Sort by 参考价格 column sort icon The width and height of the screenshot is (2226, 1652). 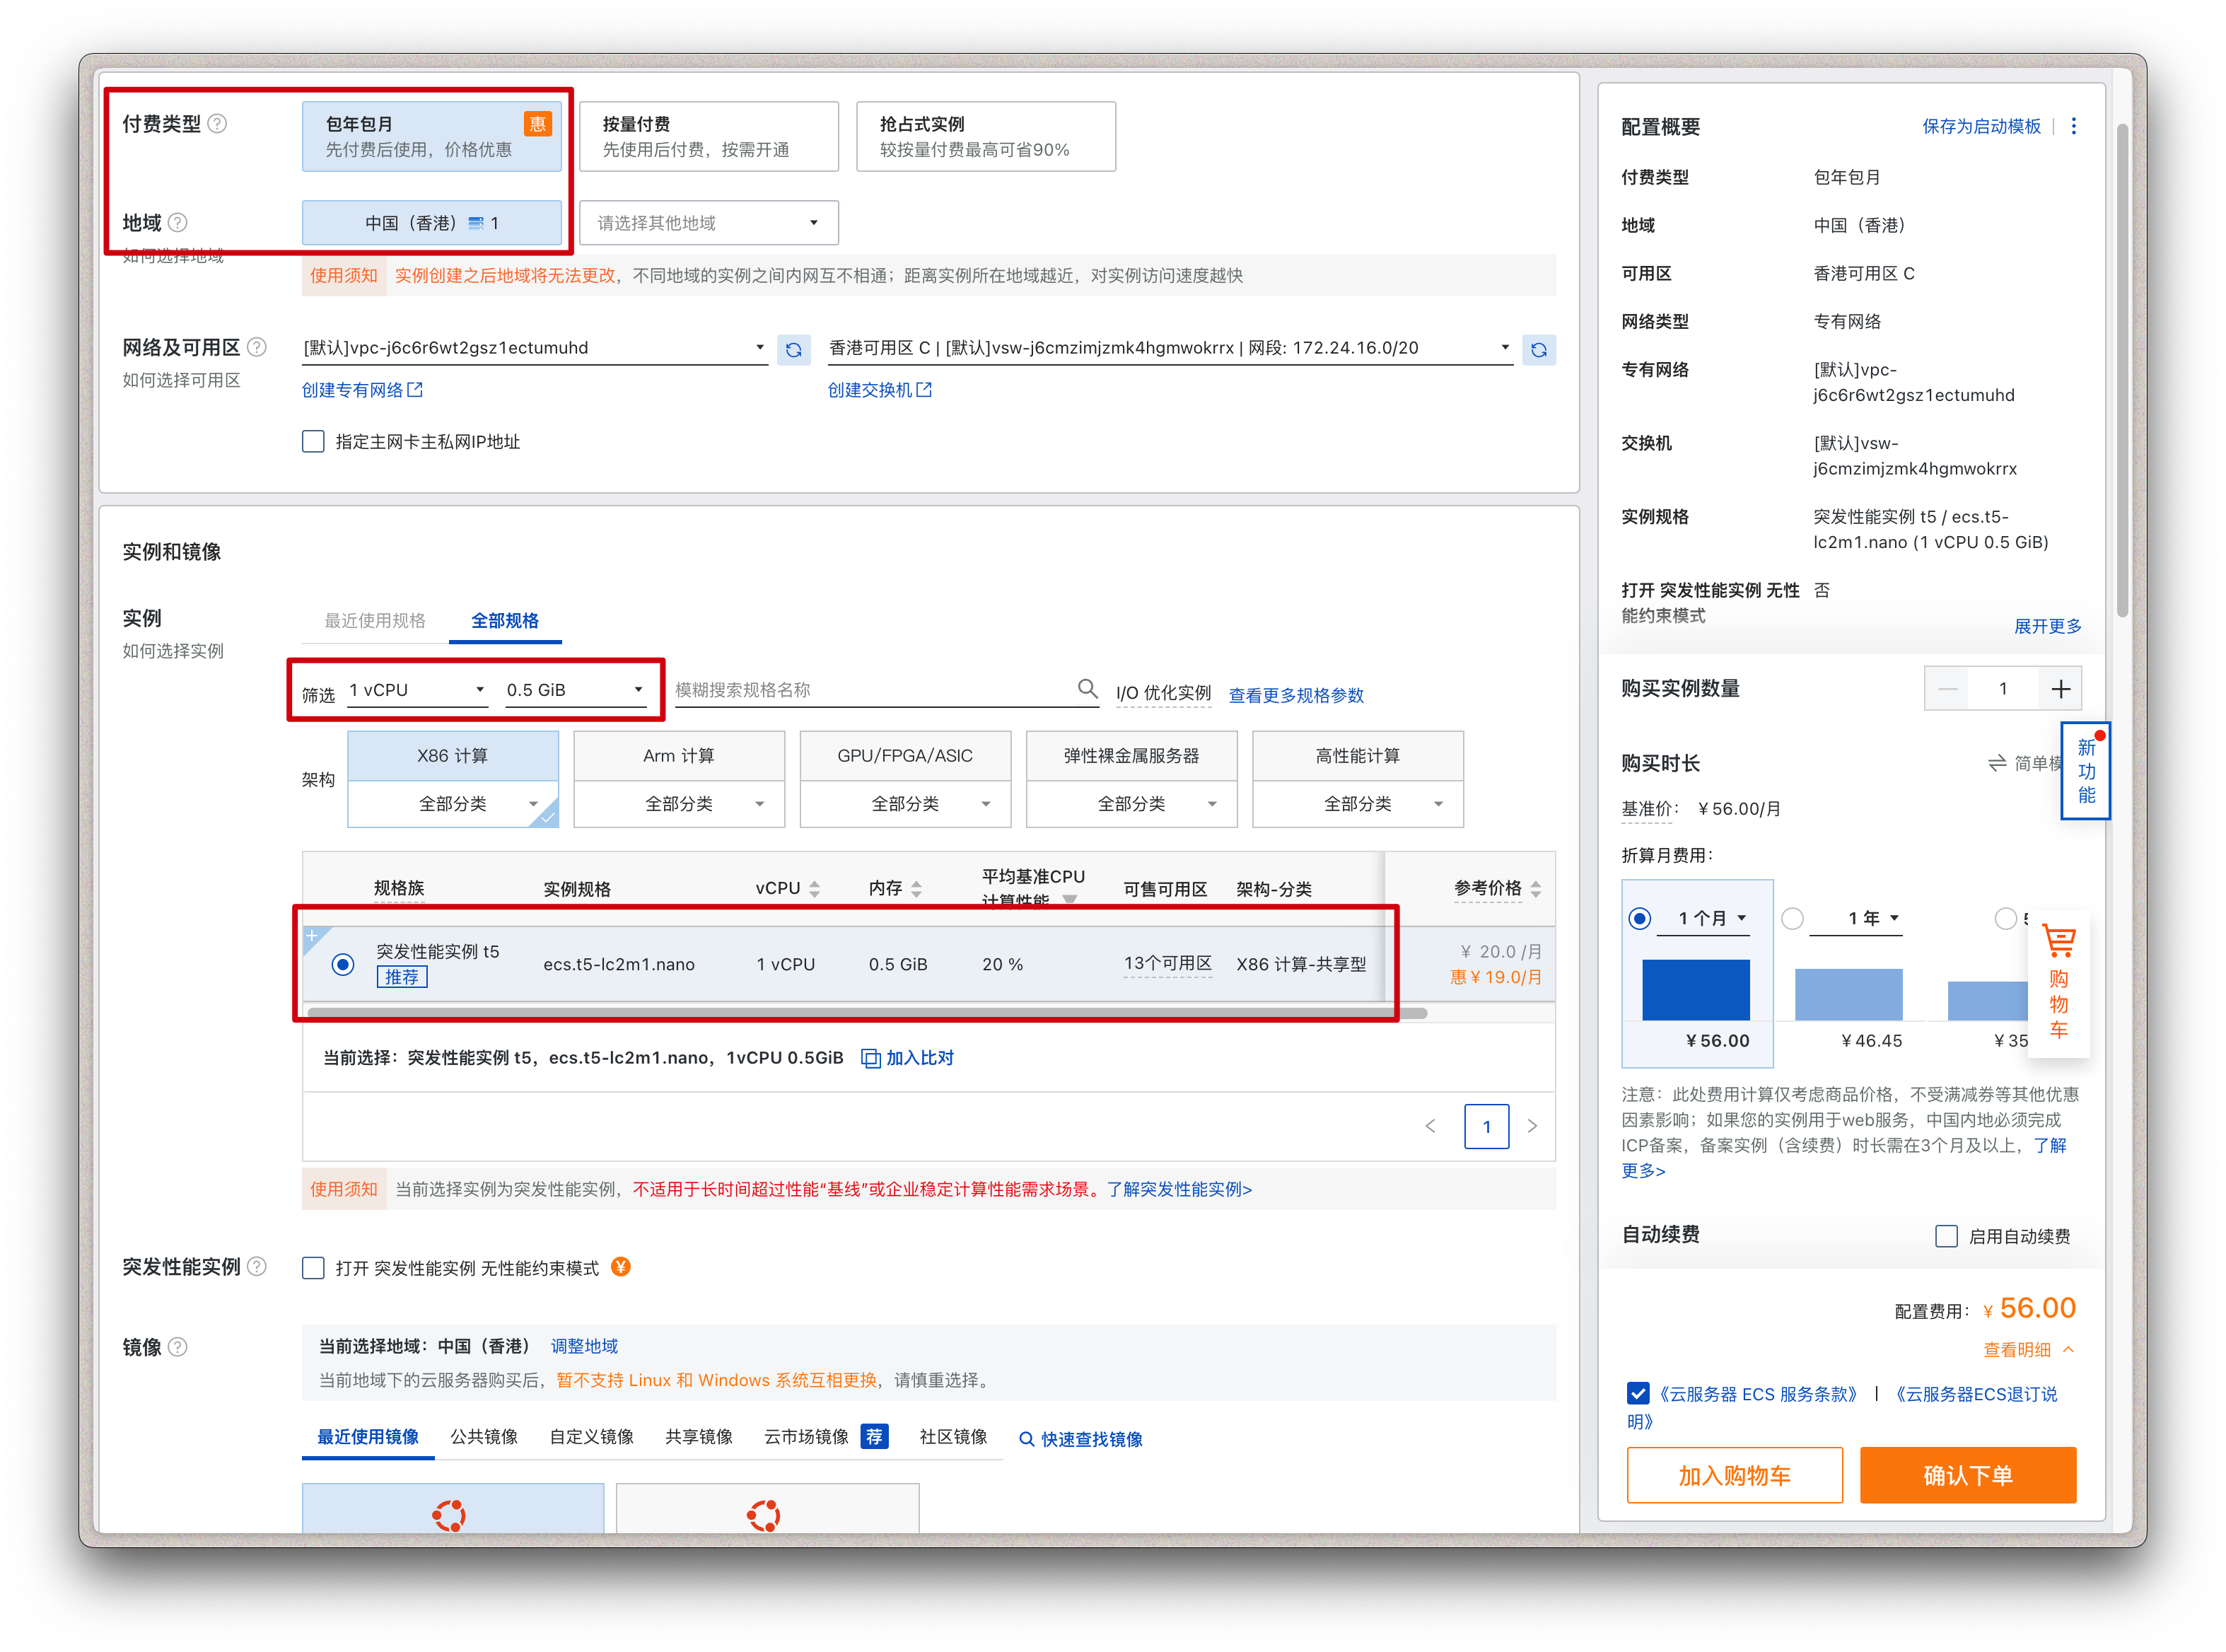tap(1535, 888)
